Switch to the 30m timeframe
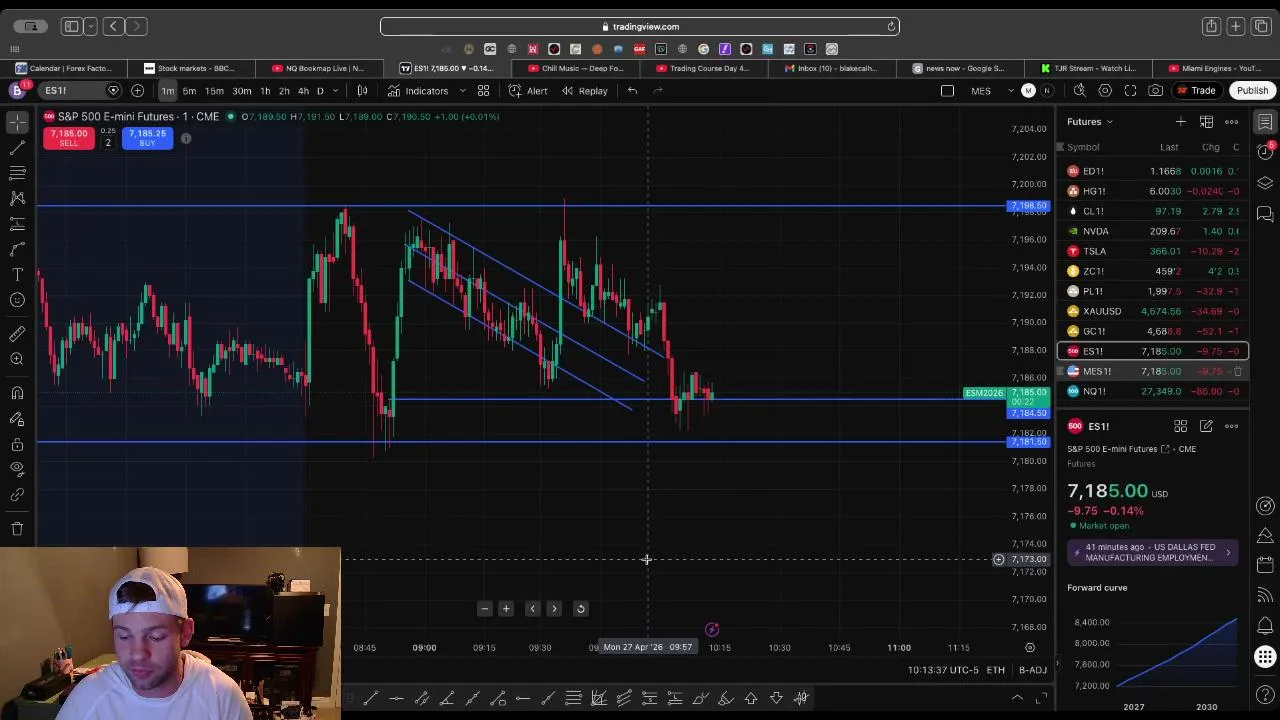This screenshot has width=1280, height=720. 242,91
